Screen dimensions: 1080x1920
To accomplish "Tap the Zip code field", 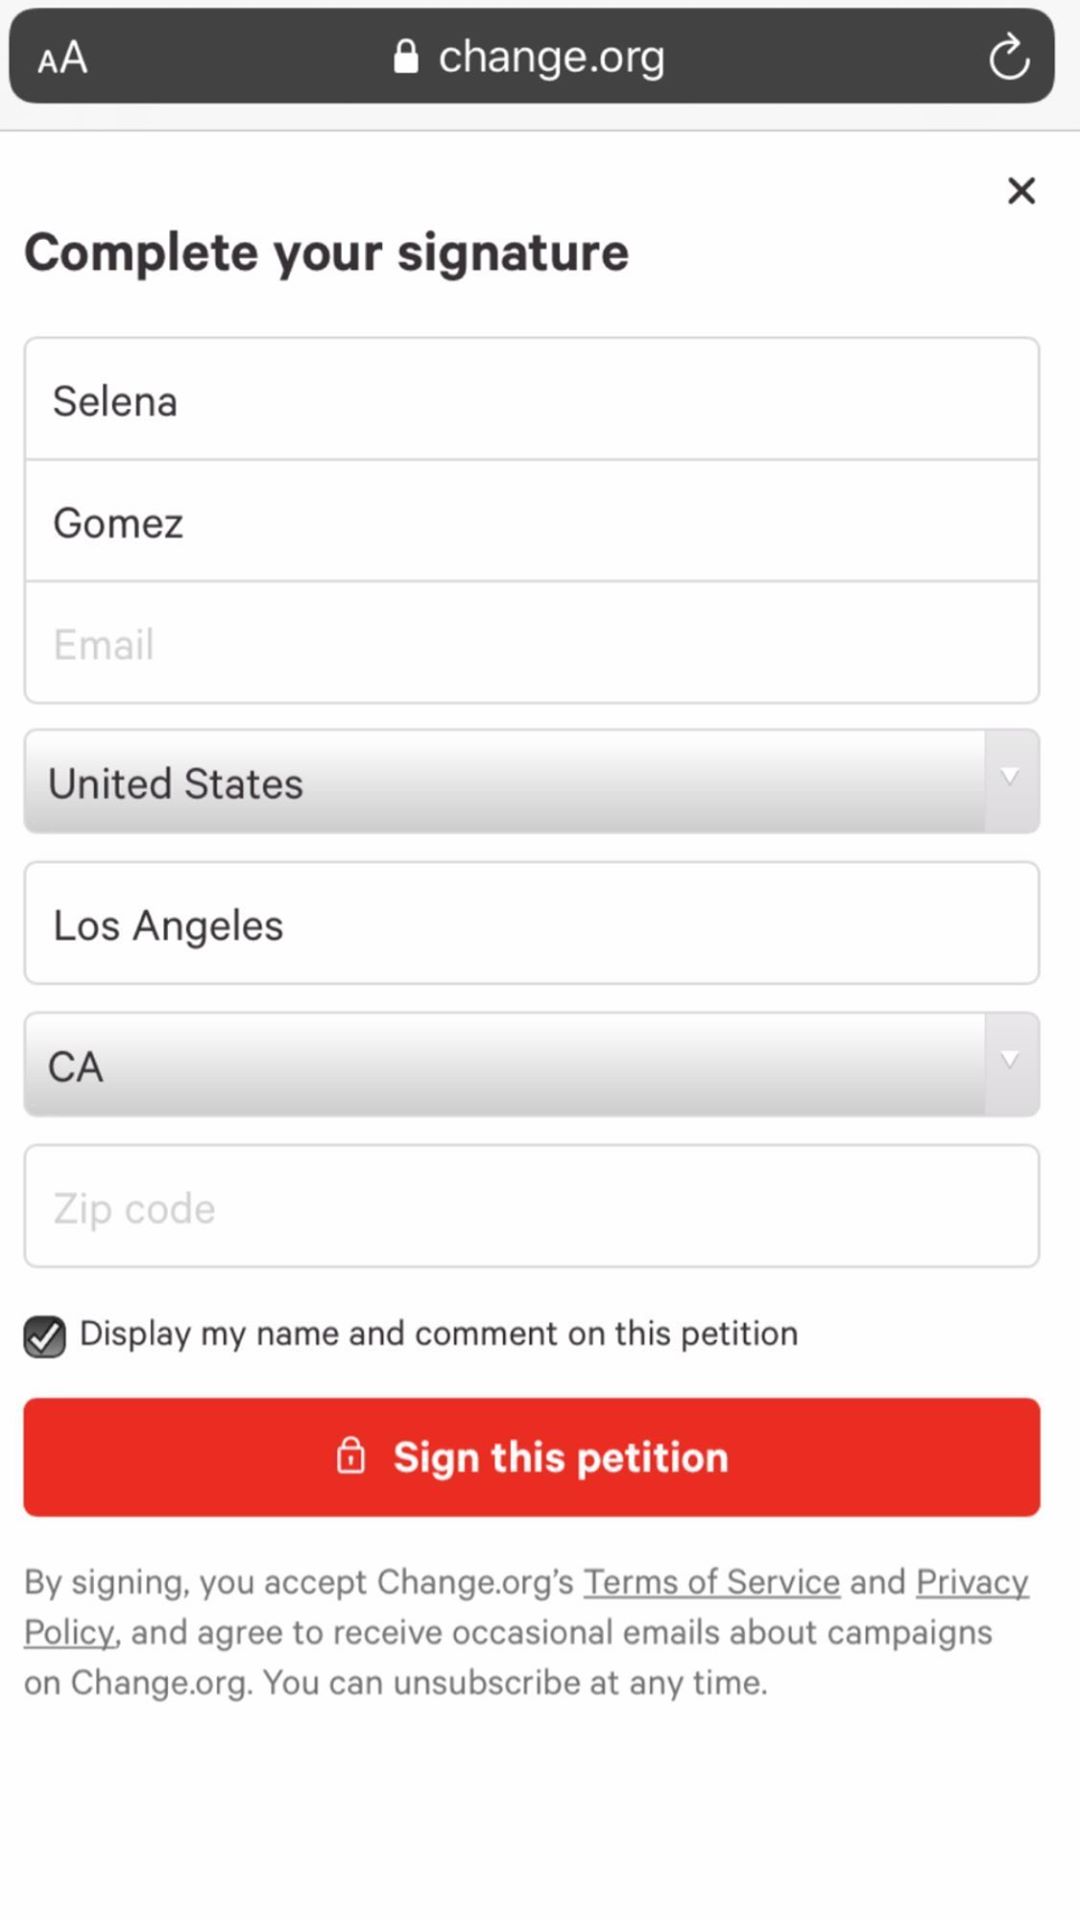I will pos(531,1207).
